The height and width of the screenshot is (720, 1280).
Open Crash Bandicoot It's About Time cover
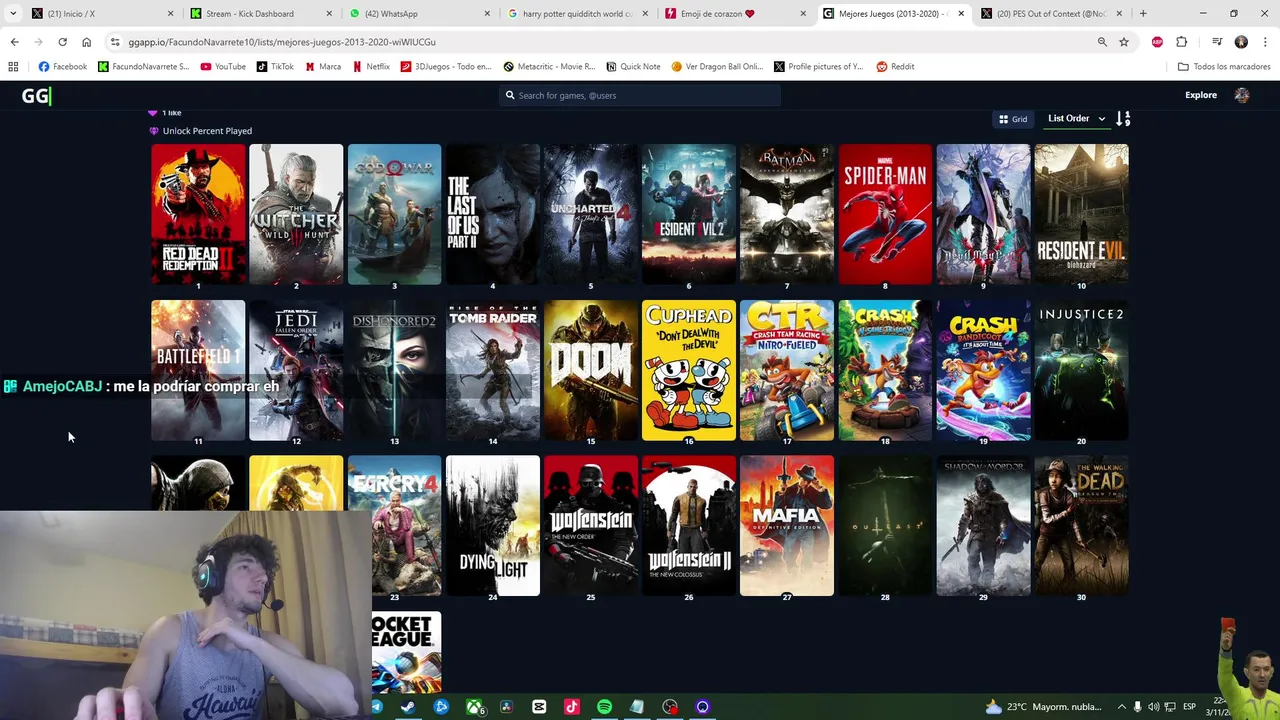(x=983, y=370)
